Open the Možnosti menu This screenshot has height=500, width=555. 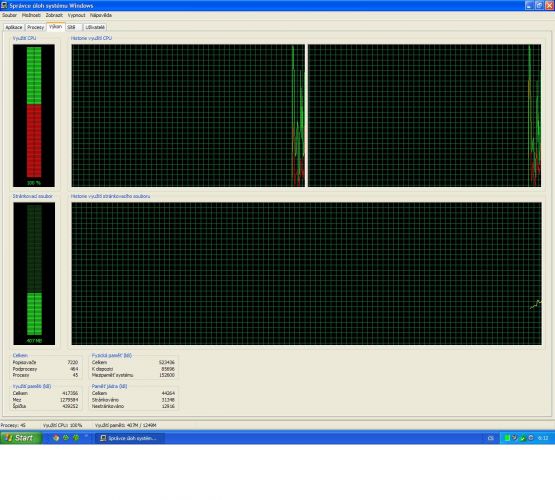click(x=31, y=15)
